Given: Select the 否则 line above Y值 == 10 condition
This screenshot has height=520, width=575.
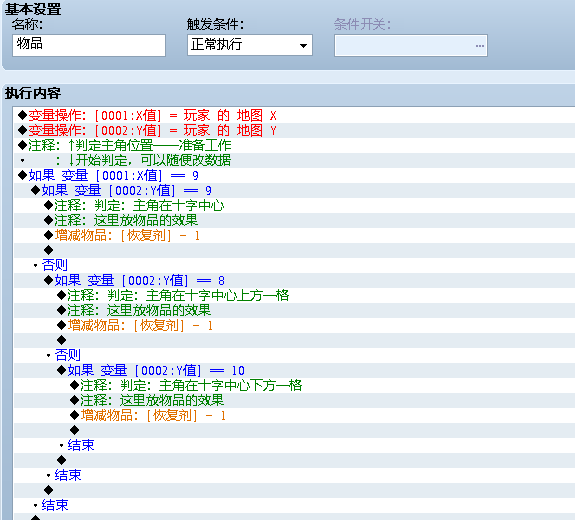Looking at the screenshot, I should (64, 355).
